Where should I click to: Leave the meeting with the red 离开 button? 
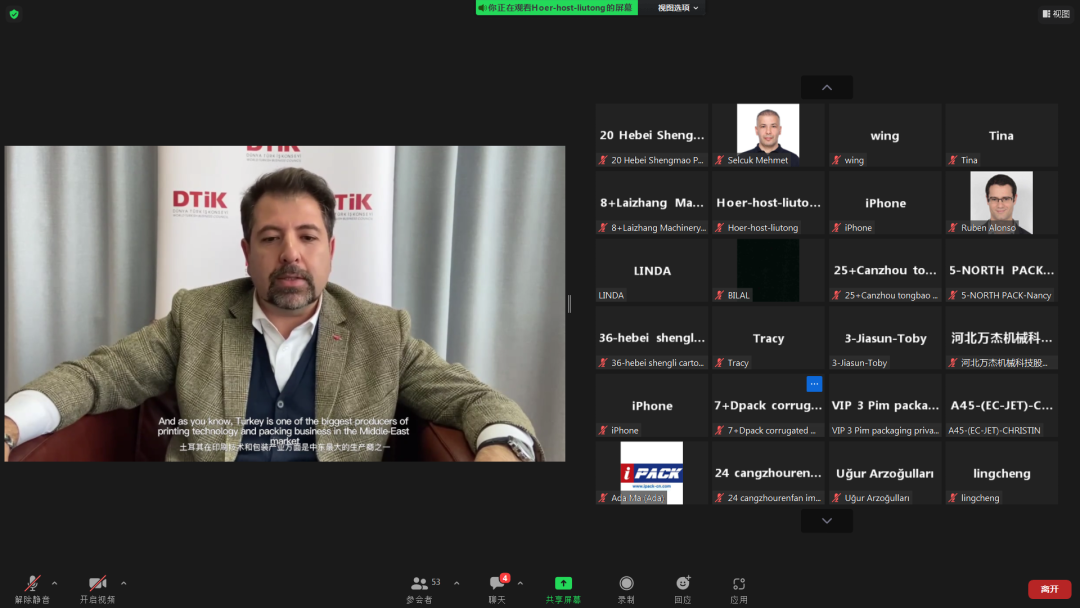coord(1049,589)
